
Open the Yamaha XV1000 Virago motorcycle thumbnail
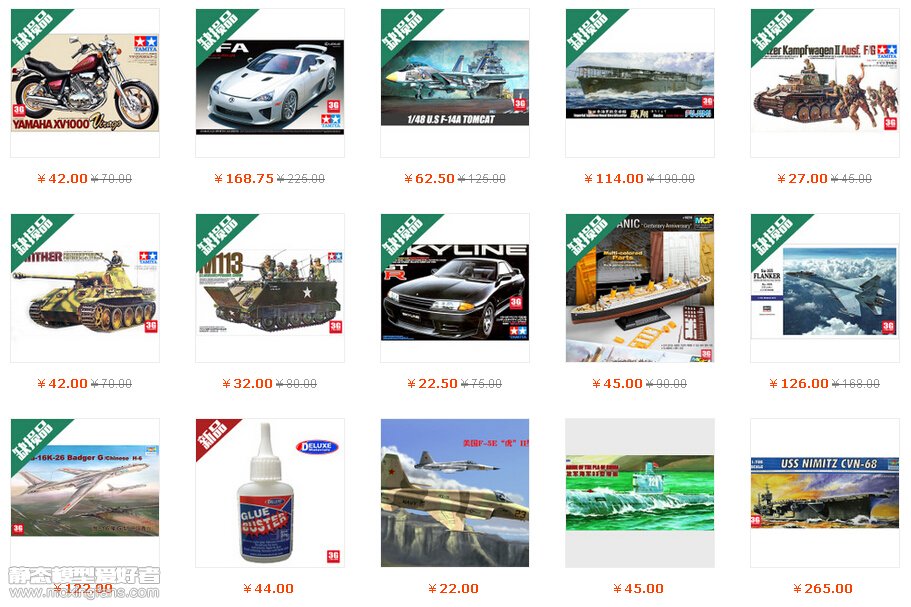(85, 82)
